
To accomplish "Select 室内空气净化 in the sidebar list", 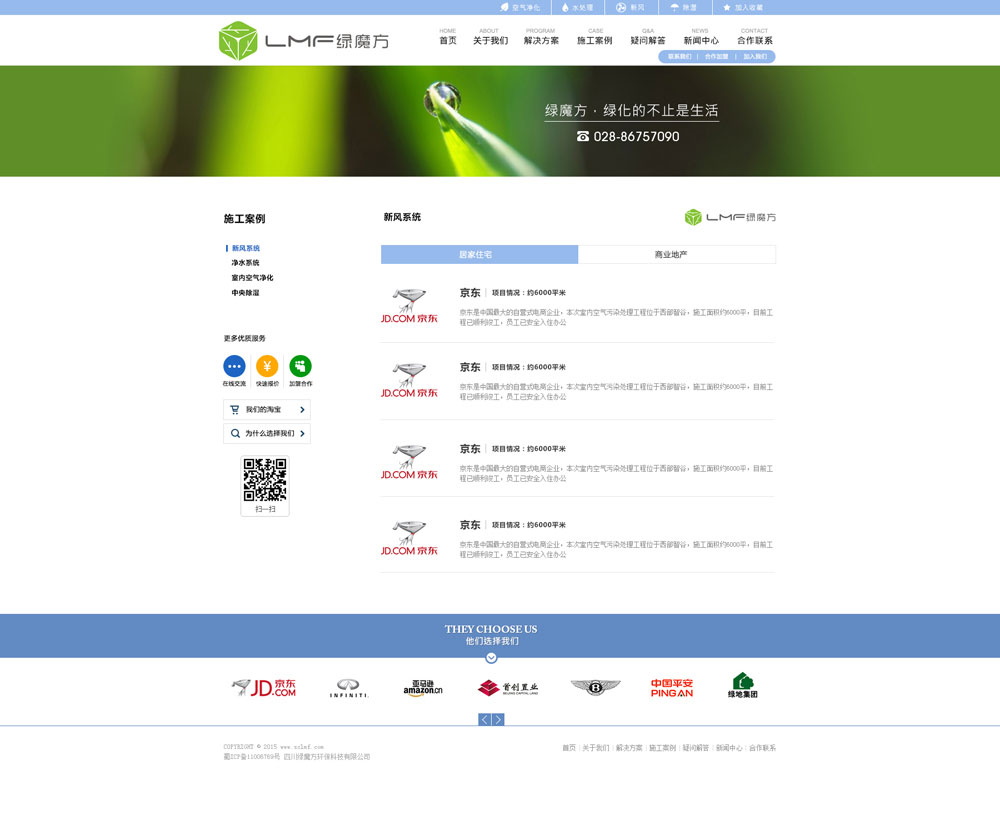I will pos(252,278).
